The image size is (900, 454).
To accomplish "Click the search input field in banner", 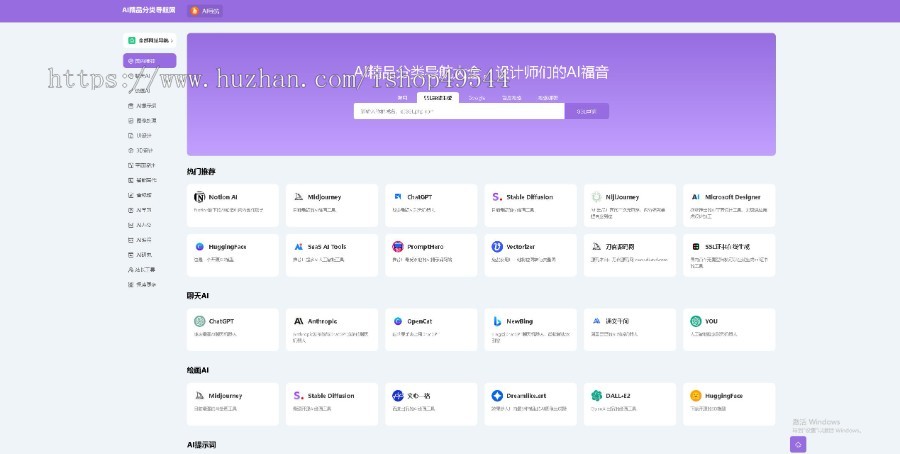I will 459,111.
